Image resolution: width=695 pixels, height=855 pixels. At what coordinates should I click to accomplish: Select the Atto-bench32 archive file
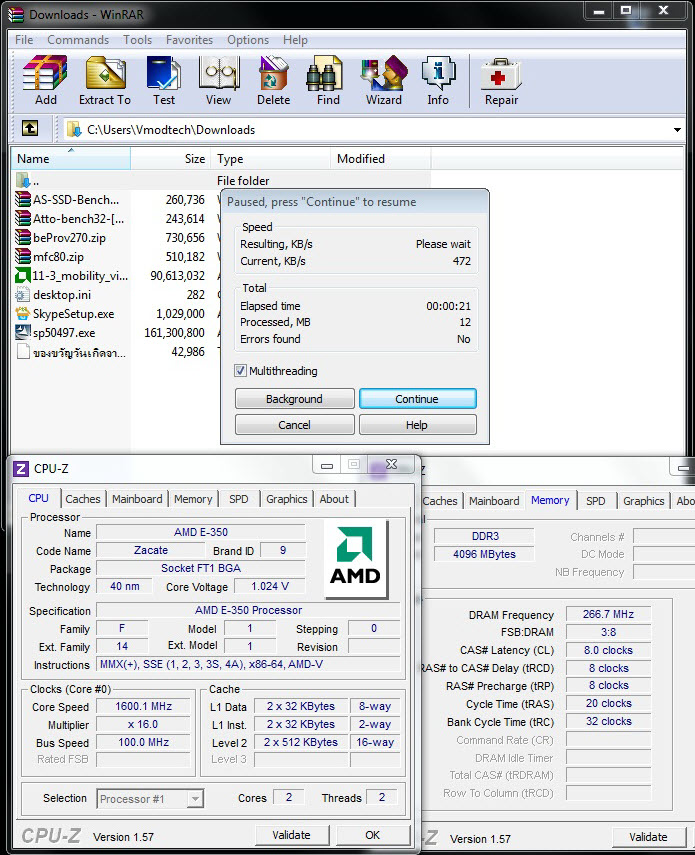tap(70, 219)
